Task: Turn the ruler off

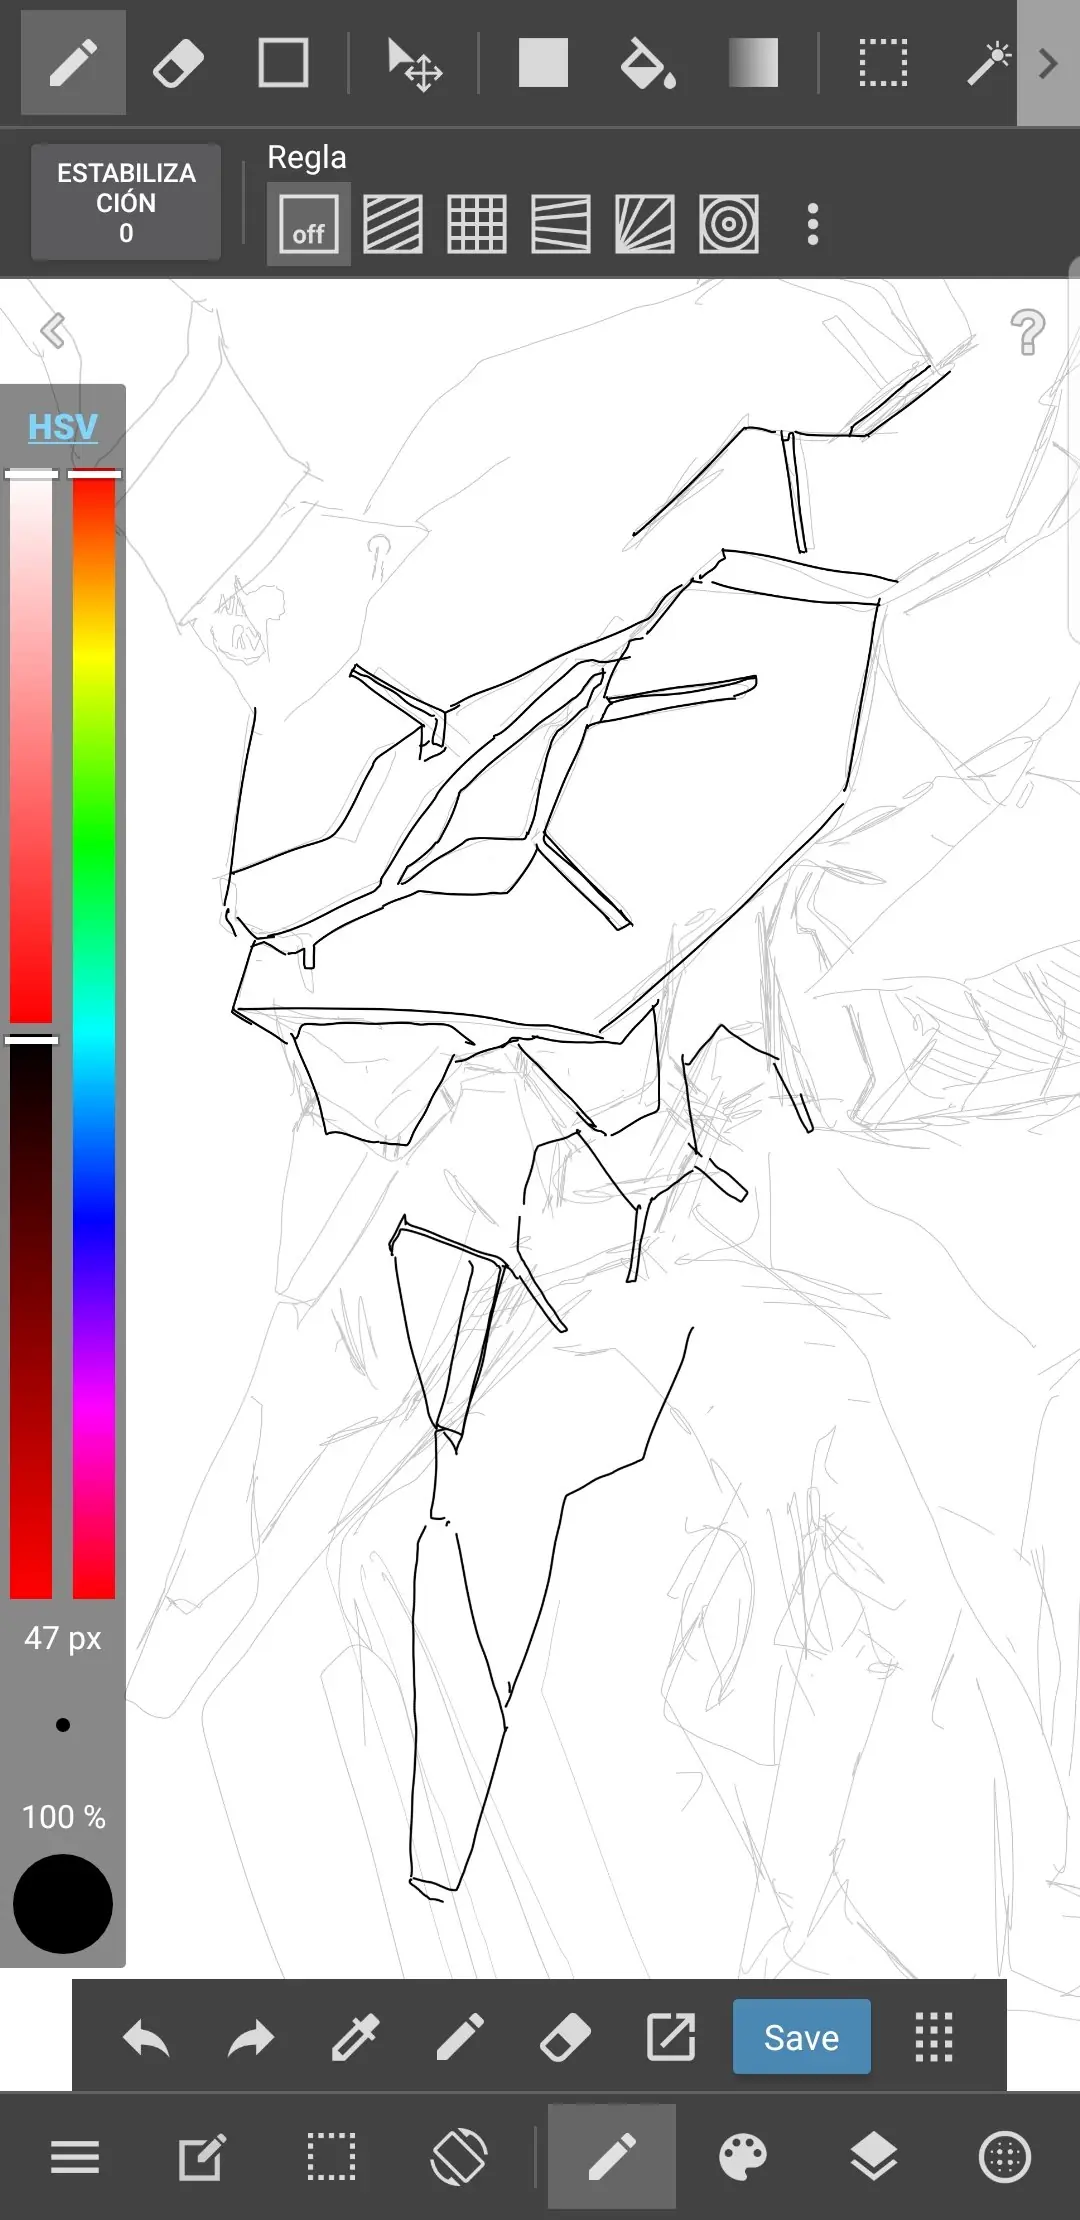Action: pyautogui.click(x=308, y=224)
